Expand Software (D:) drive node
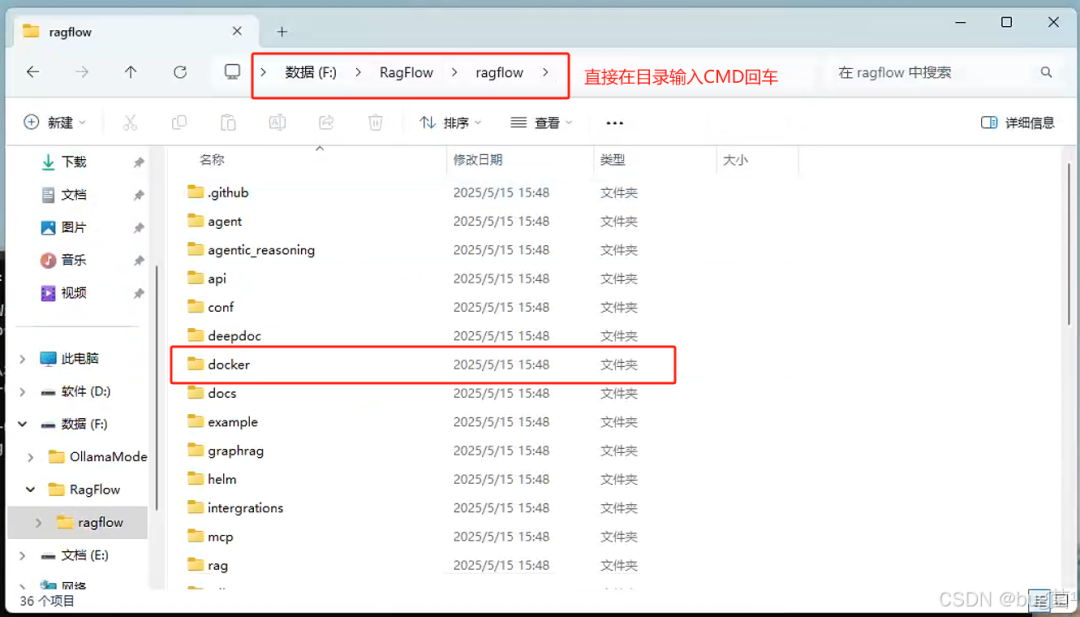The height and width of the screenshot is (617, 1080). click(x=22, y=392)
